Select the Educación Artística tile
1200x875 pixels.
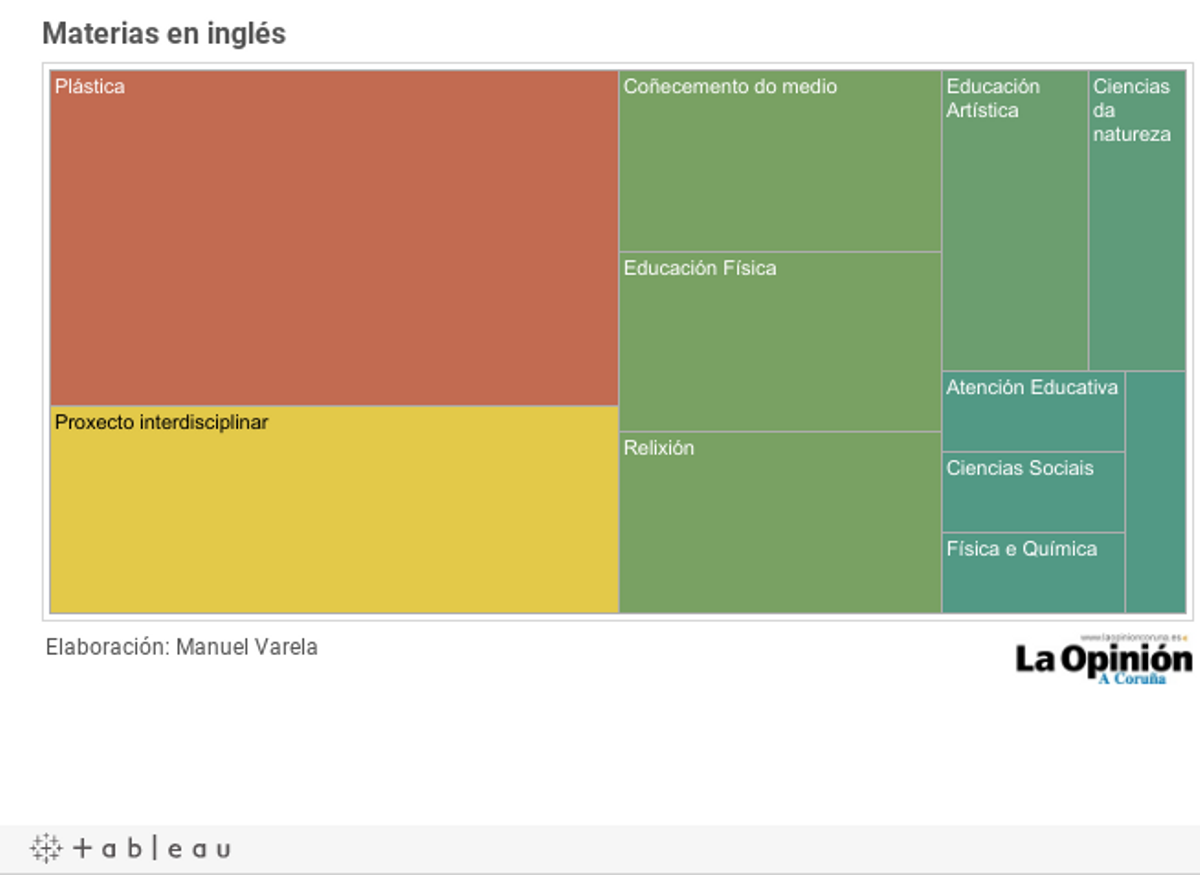[x=1014, y=220]
